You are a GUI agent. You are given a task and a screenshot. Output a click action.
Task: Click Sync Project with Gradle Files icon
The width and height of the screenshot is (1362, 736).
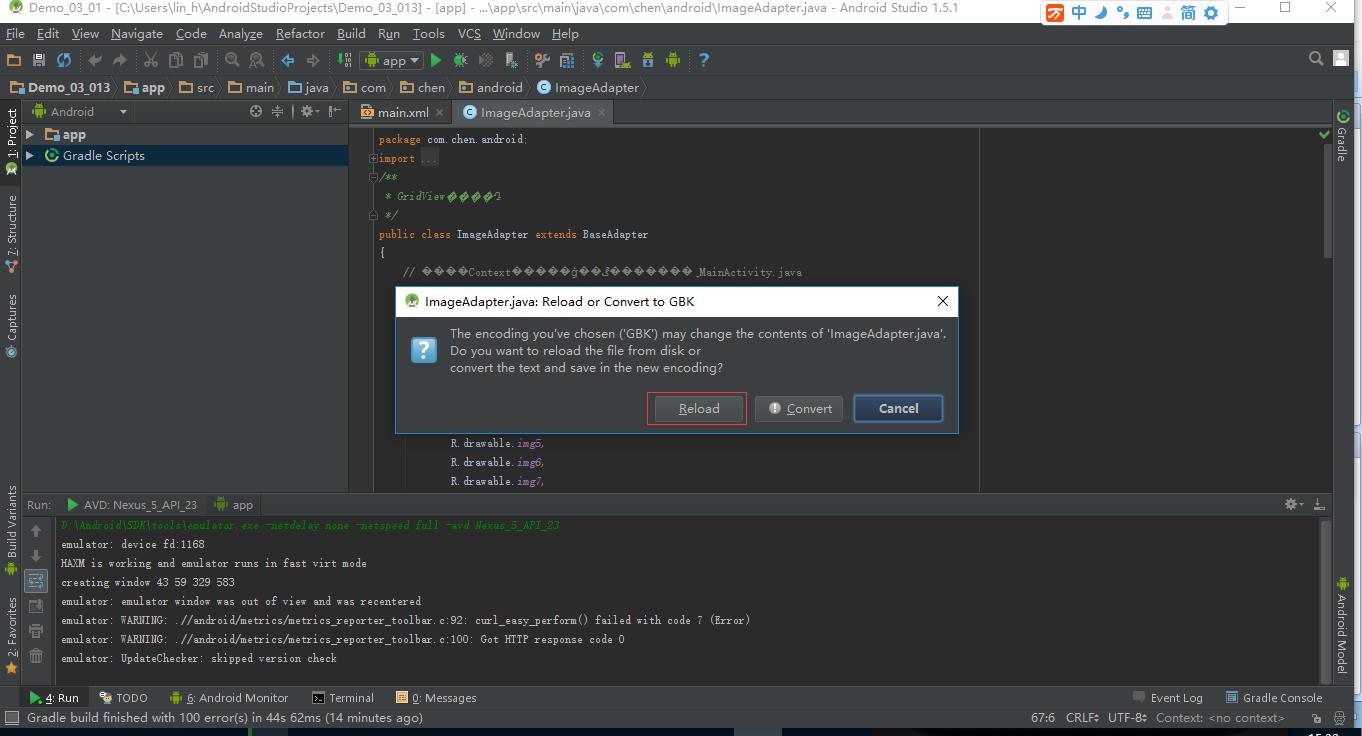[x=598, y=60]
